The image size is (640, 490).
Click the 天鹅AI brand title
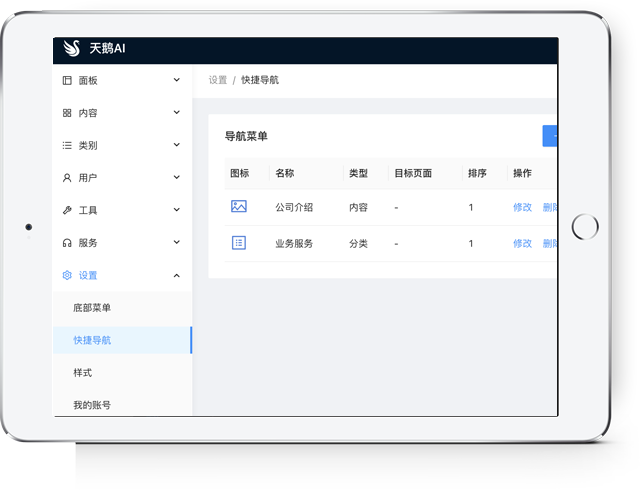(107, 49)
